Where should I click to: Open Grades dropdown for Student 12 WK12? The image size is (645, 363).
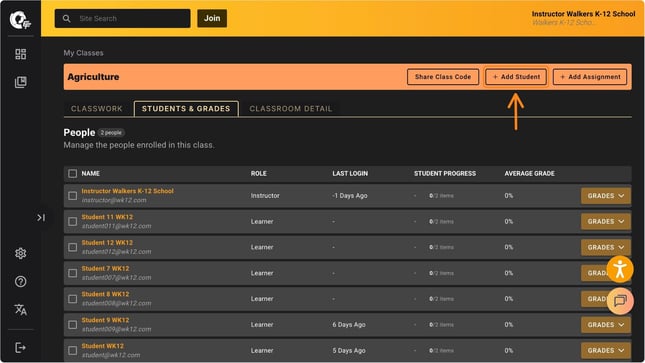tap(606, 247)
